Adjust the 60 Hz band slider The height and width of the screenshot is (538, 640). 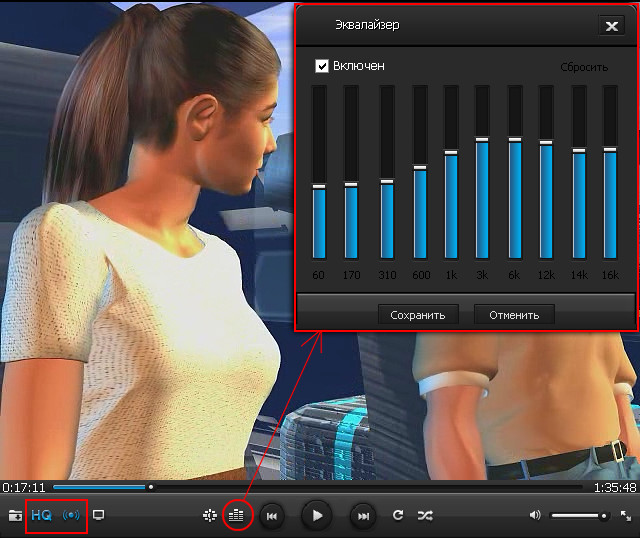point(319,172)
